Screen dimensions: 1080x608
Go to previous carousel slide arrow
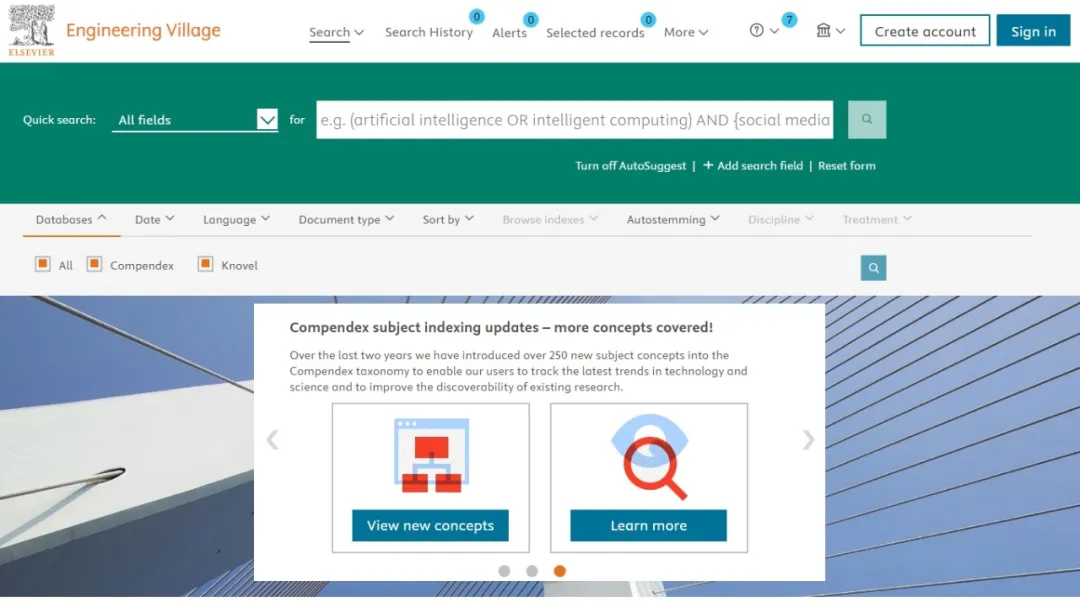(273, 439)
